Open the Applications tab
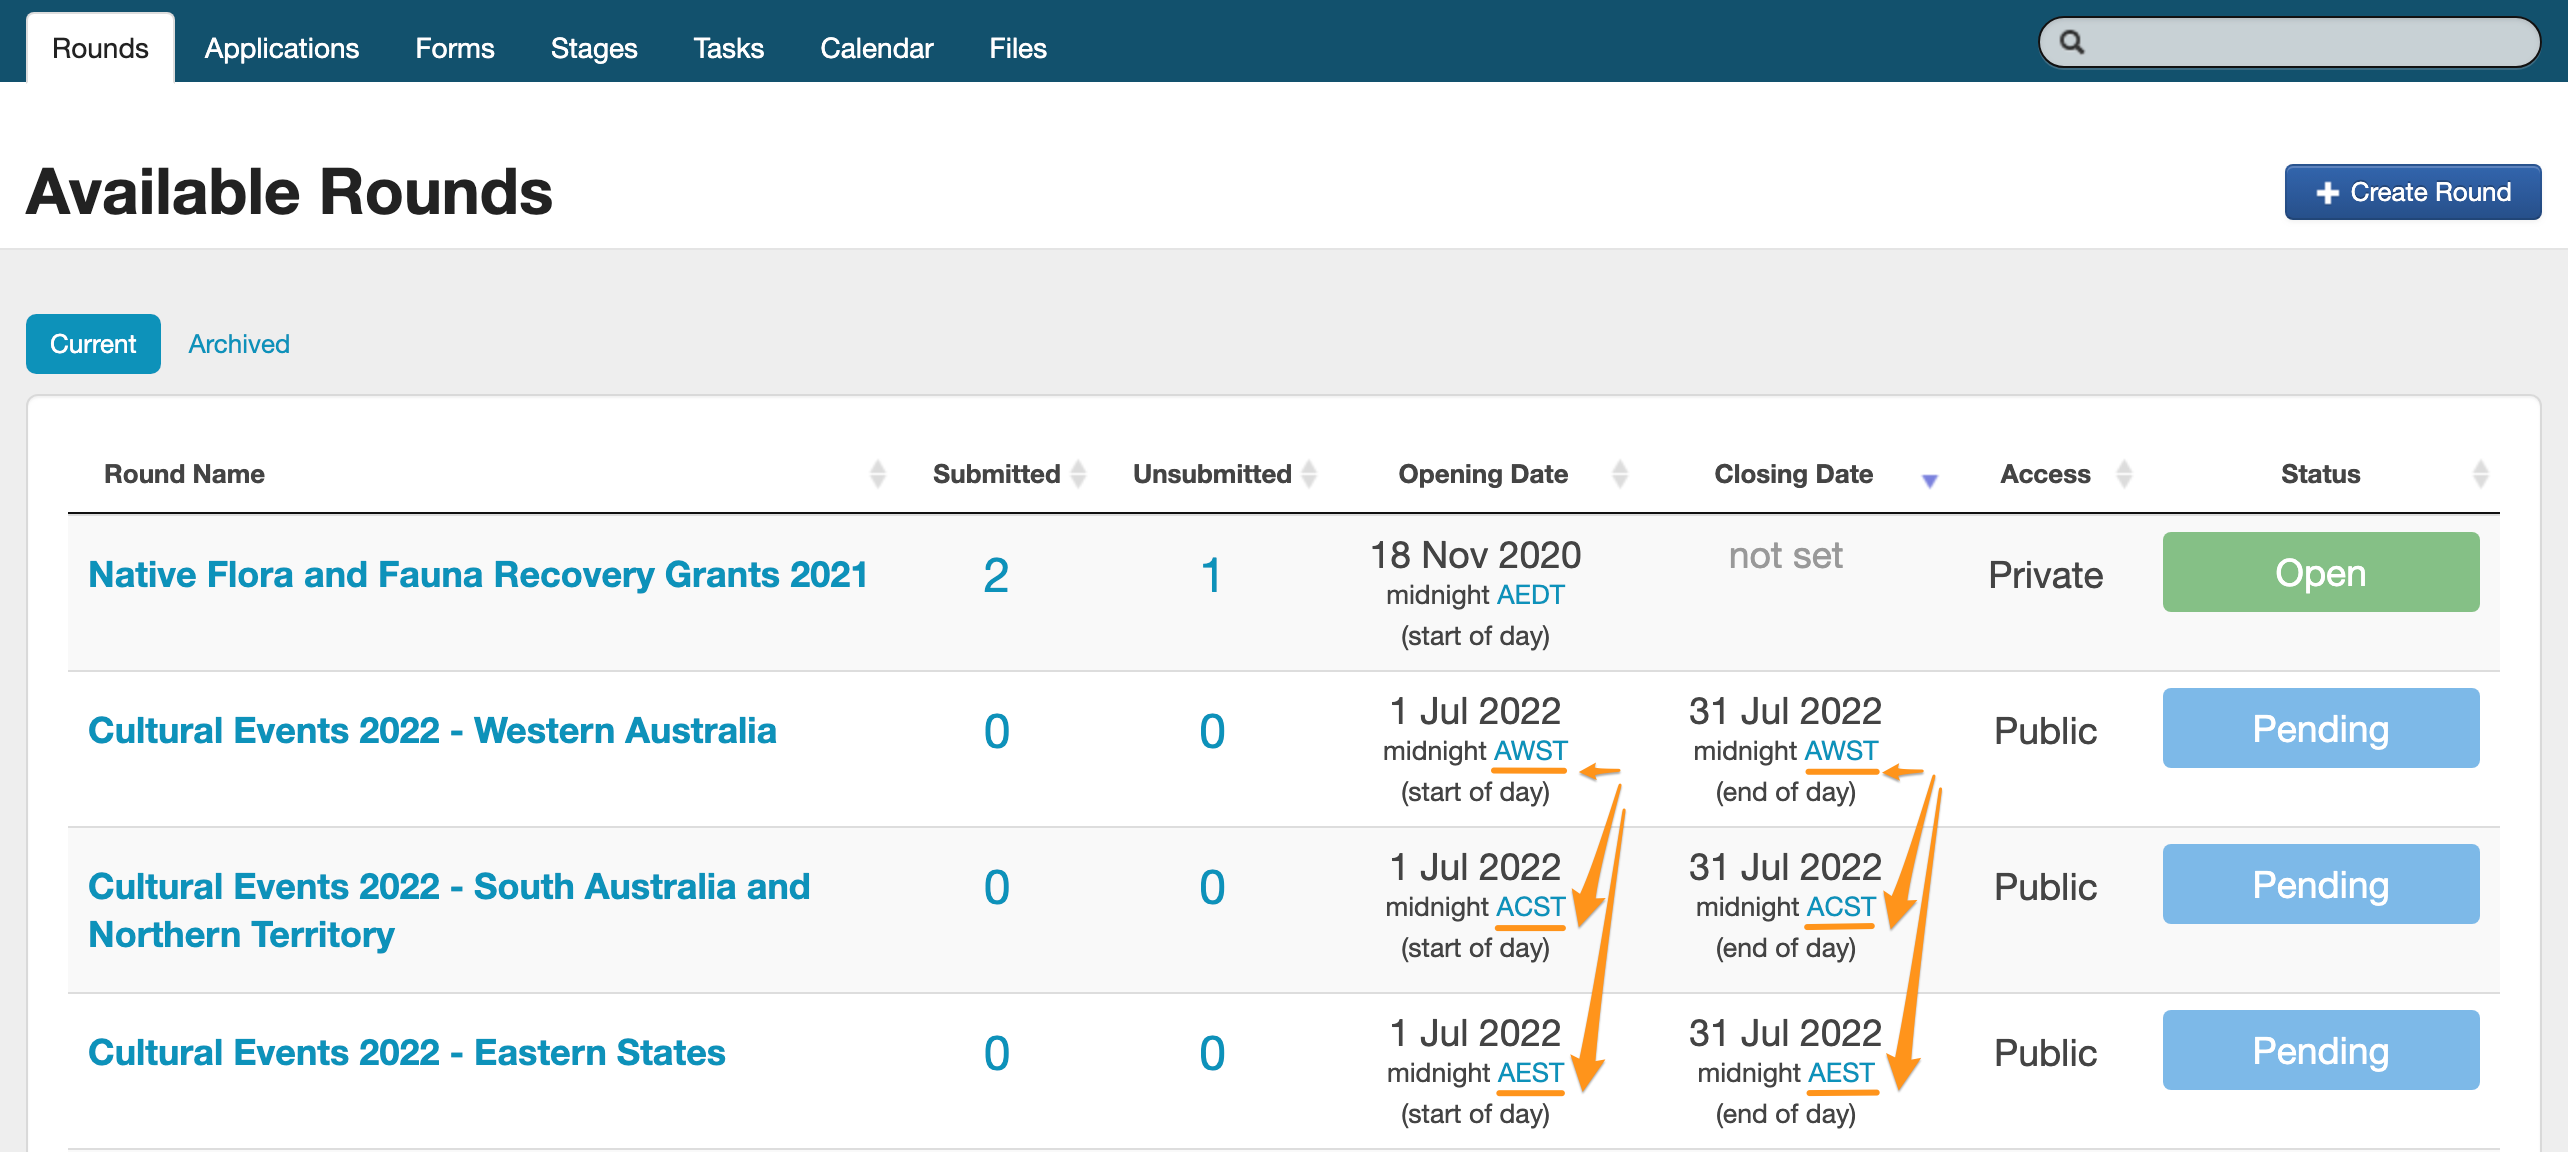The height and width of the screenshot is (1152, 2568). pyautogui.click(x=281, y=48)
